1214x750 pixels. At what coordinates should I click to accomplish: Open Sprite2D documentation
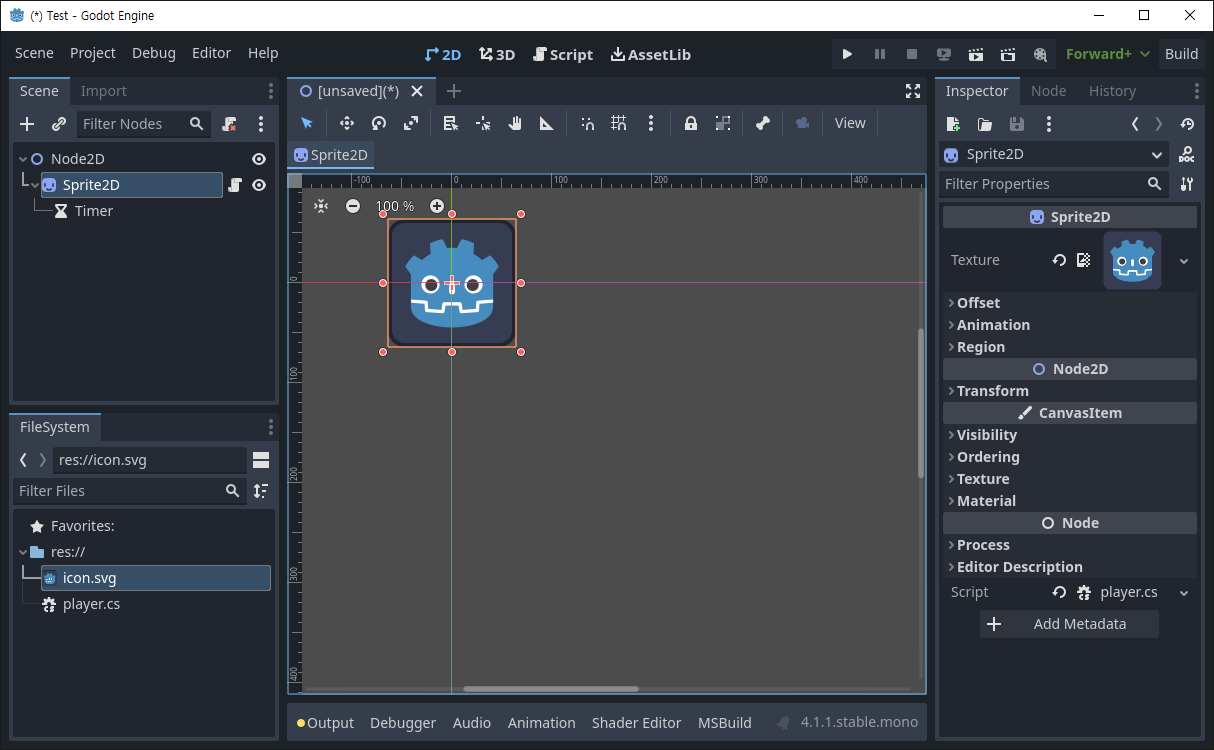(x=1187, y=154)
